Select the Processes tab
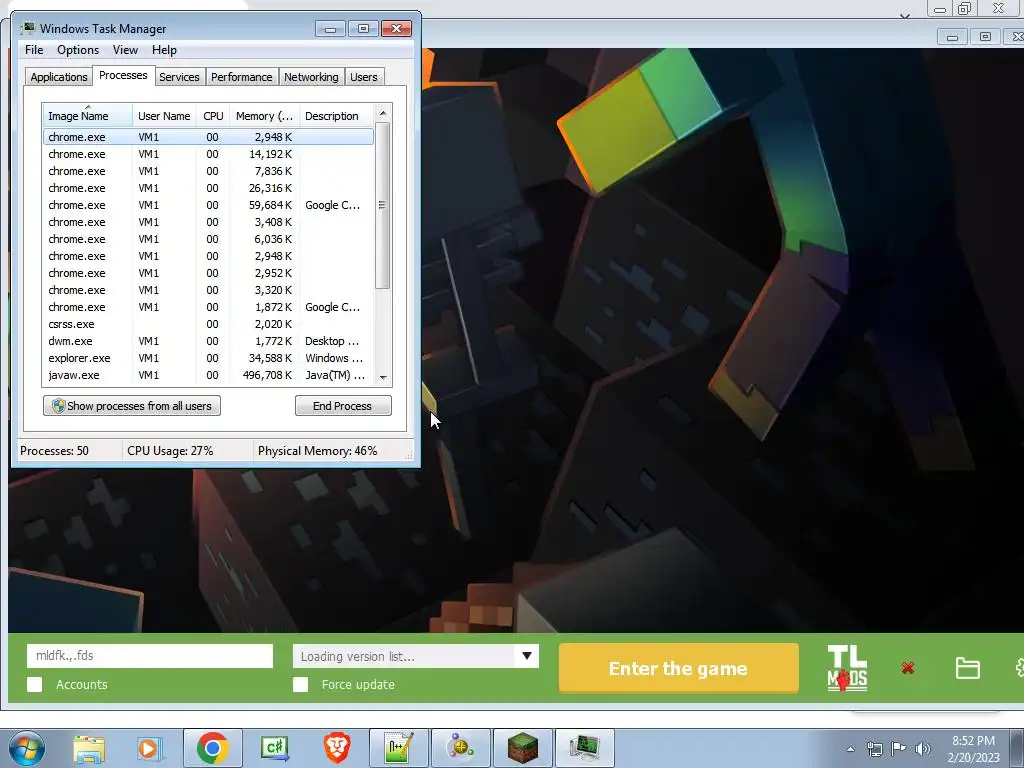The height and width of the screenshot is (768, 1024). 123,75
